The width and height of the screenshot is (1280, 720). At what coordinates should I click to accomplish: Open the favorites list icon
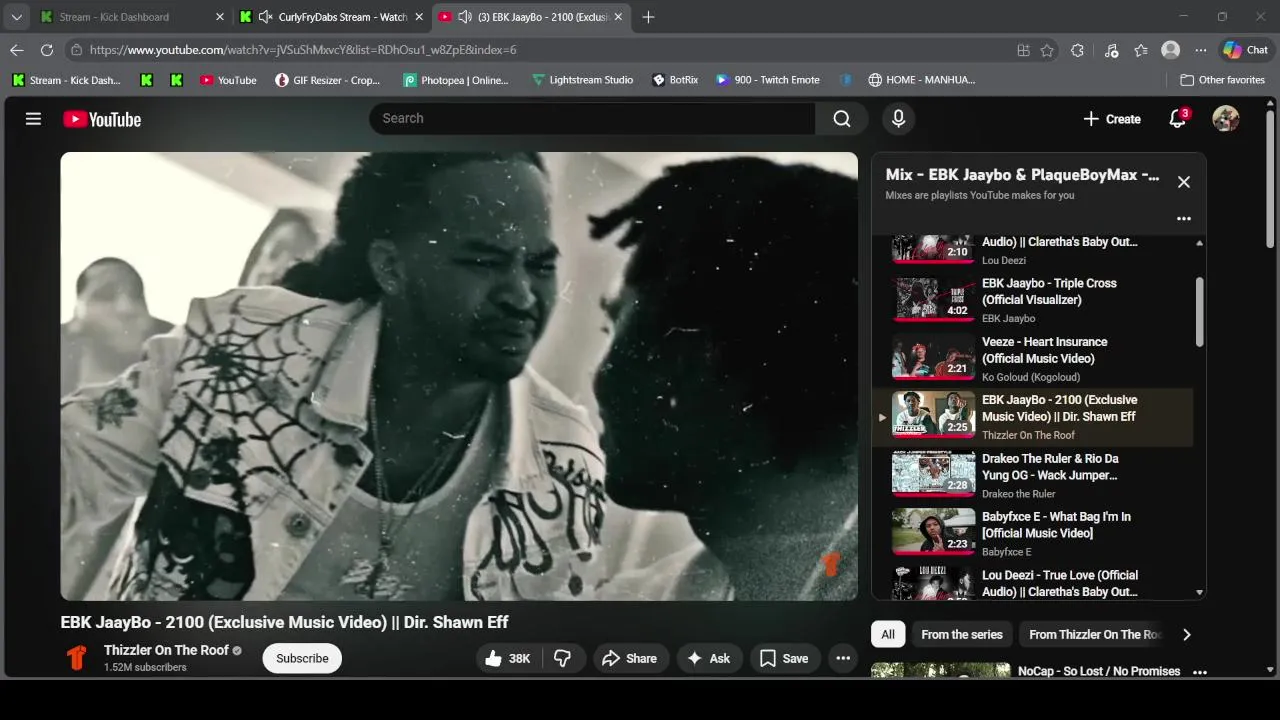(1141, 50)
